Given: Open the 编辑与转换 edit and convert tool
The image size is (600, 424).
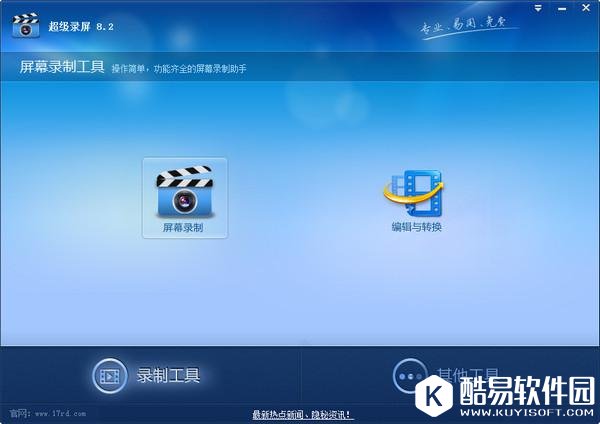Looking at the screenshot, I should point(416,201).
